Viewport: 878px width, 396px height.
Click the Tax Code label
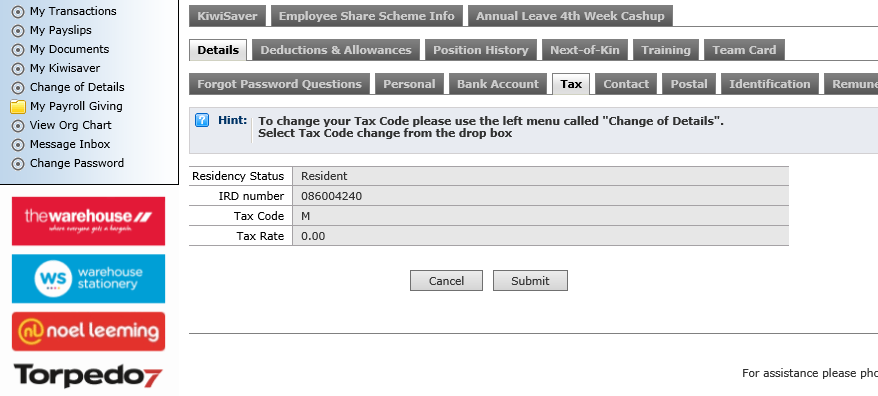click(x=259, y=216)
